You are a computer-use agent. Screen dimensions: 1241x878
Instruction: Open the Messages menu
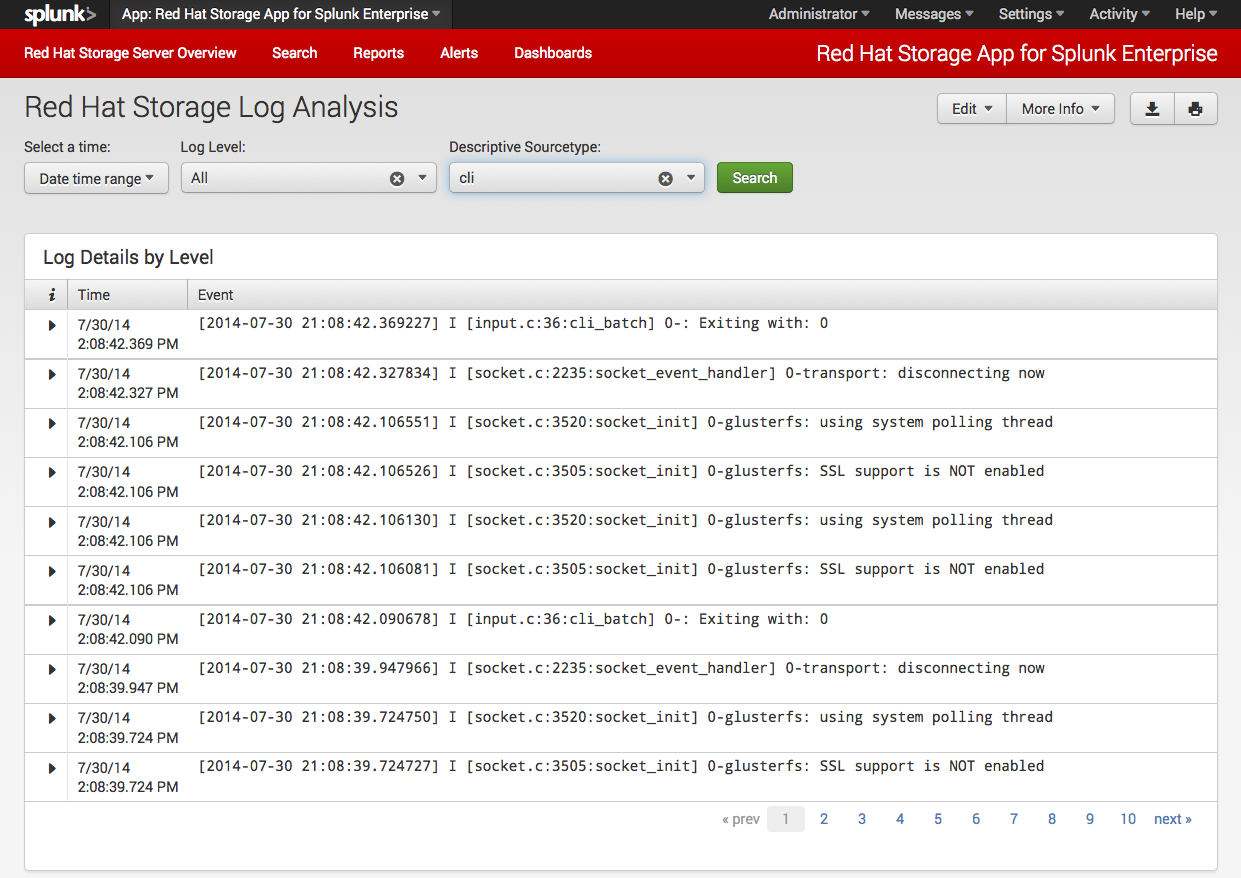[934, 14]
